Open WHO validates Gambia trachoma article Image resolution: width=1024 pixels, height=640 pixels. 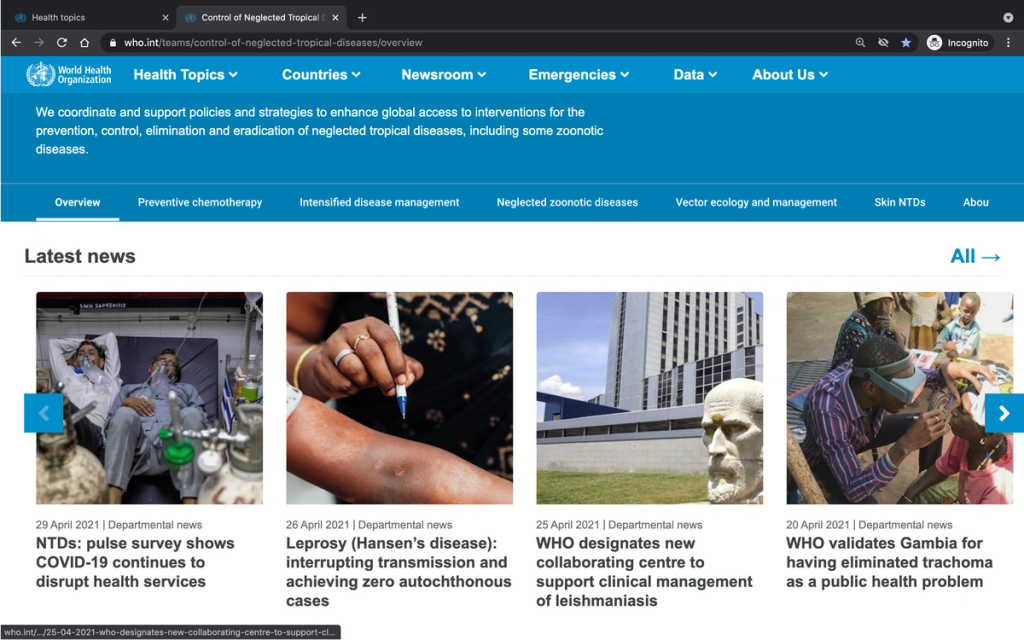click(x=889, y=562)
